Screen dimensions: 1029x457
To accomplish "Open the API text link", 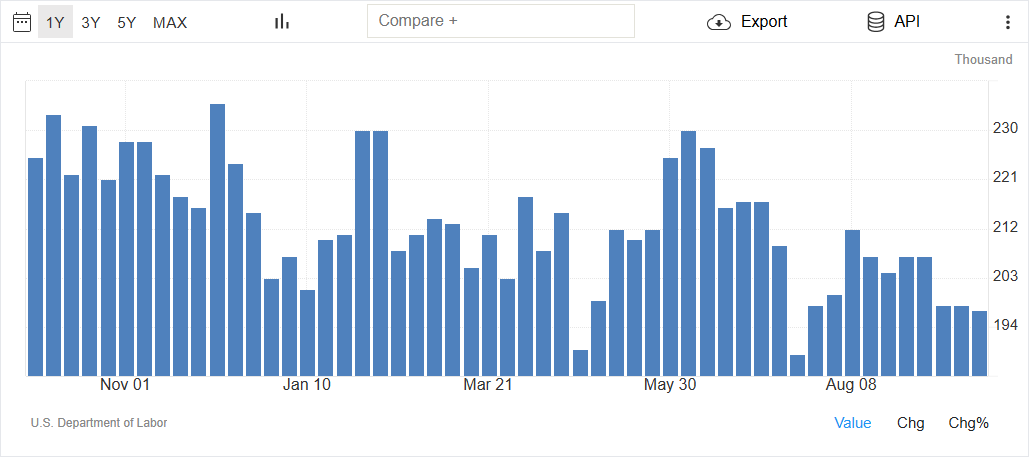I will pyautogui.click(x=907, y=22).
